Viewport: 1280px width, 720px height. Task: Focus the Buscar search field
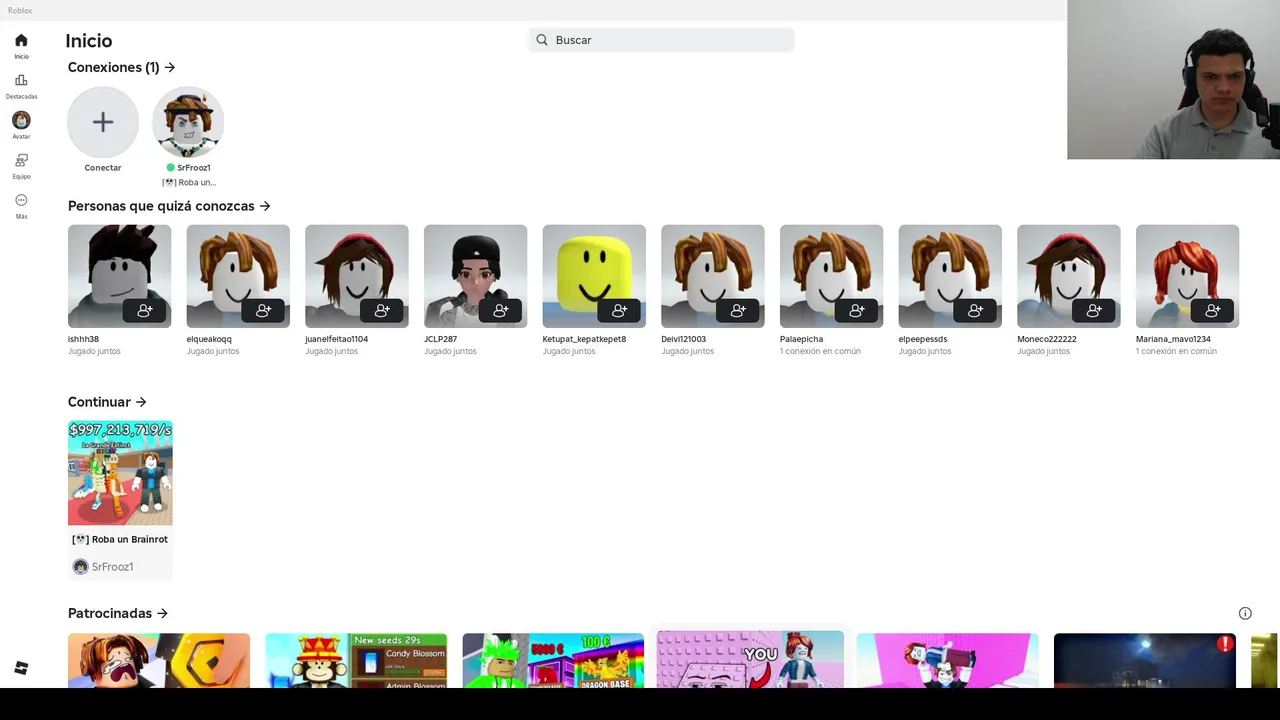(x=661, y=40)
